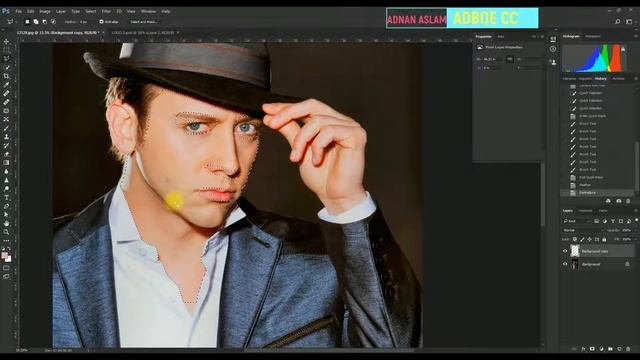Select the Gradient tool
Viewport: 640px width, 360px height.
pos(6,162)
